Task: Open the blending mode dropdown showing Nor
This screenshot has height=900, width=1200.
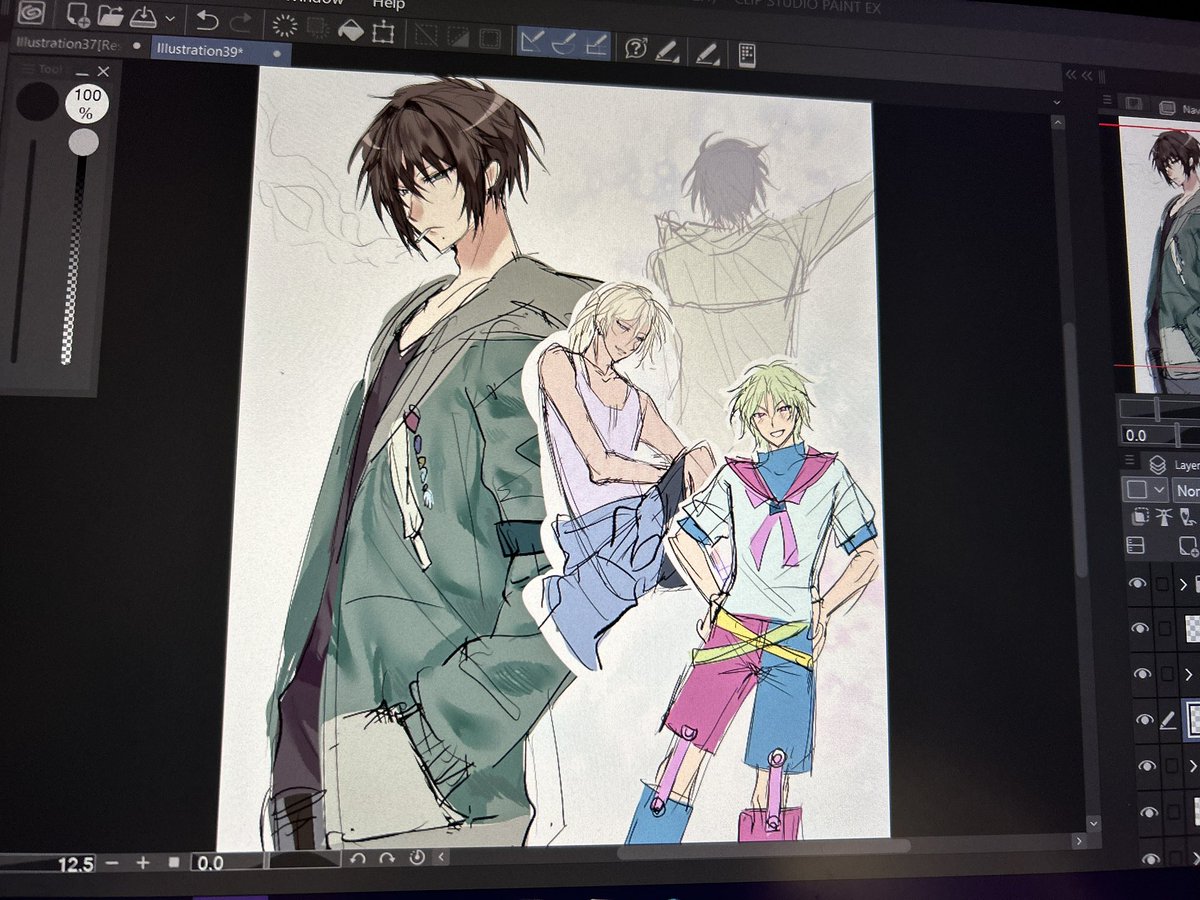Action: pyautogui.click(x=1187, y=491)
